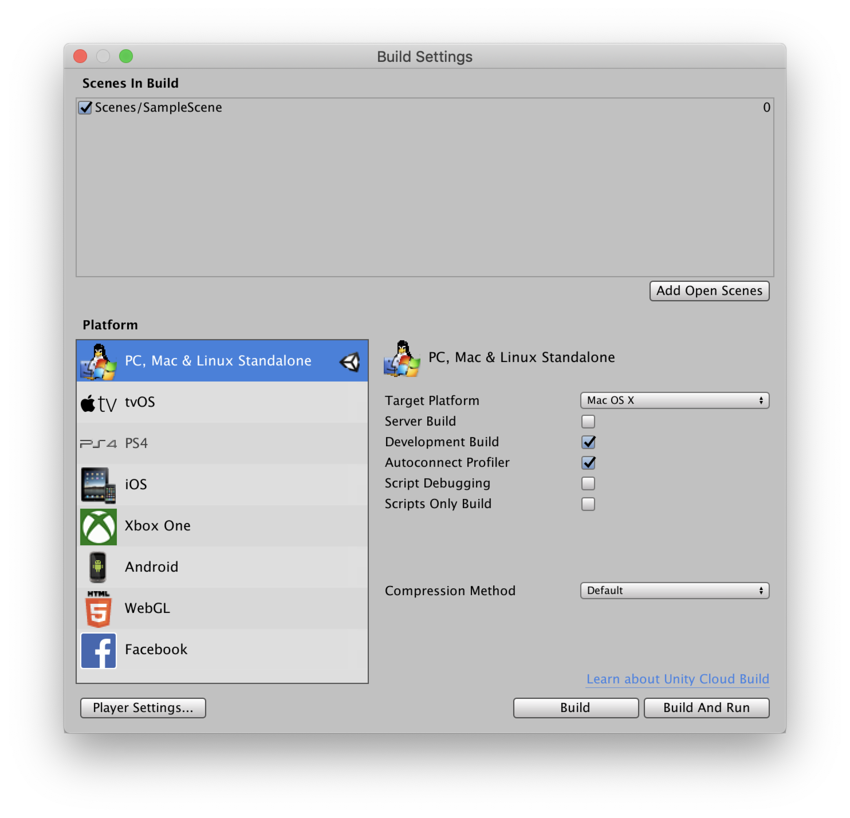Click the standalone platform icon beside the settings title

[401, 357]
